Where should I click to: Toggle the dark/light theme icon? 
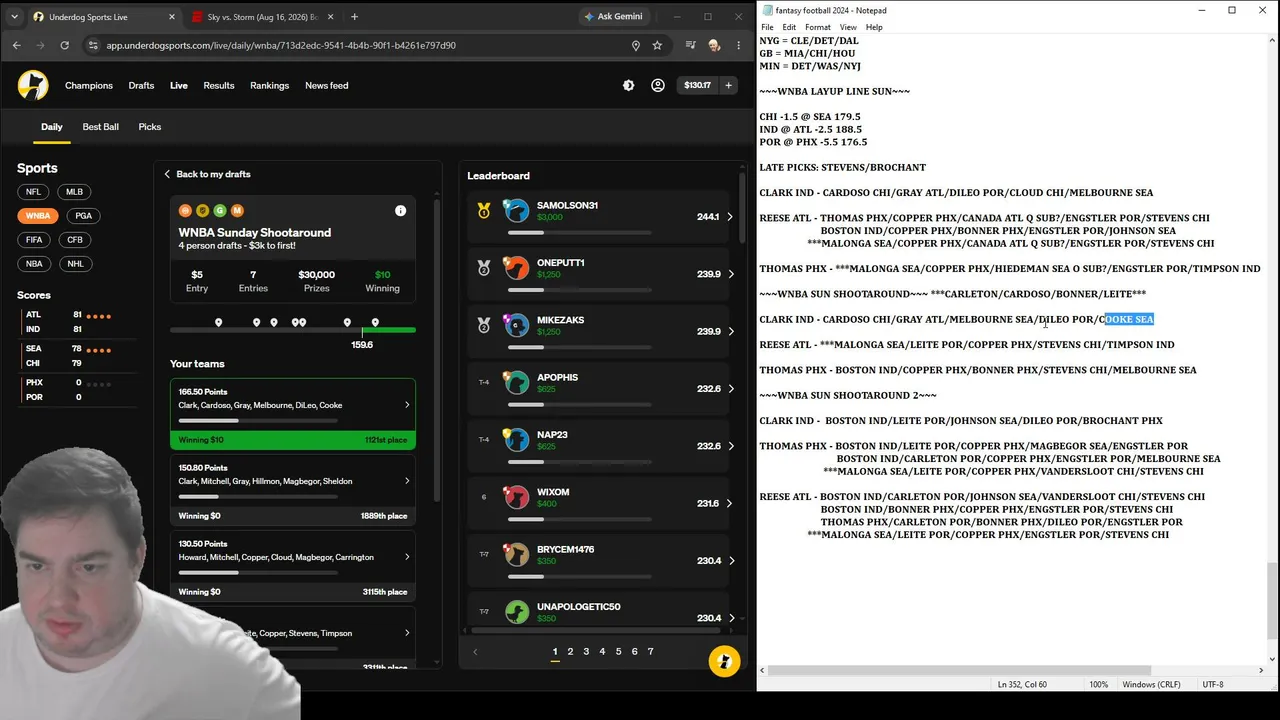coord(628,86)
